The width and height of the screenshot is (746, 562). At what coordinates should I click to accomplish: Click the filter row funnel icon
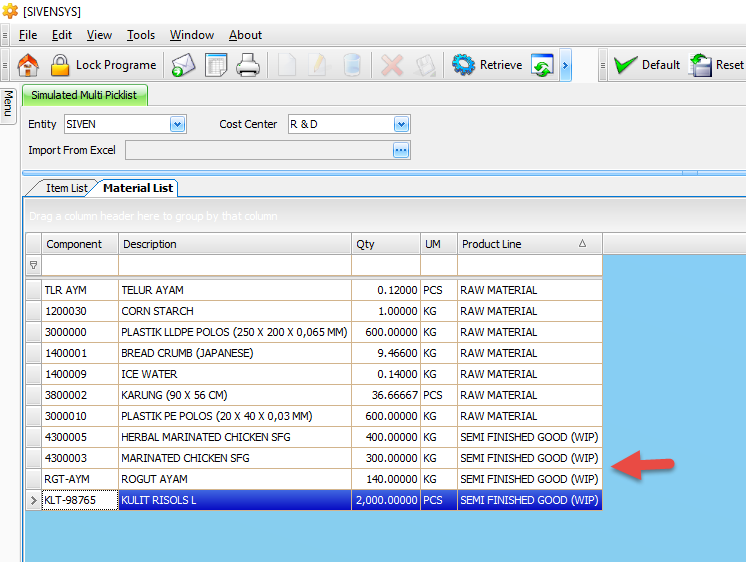[x=33, y=265]
